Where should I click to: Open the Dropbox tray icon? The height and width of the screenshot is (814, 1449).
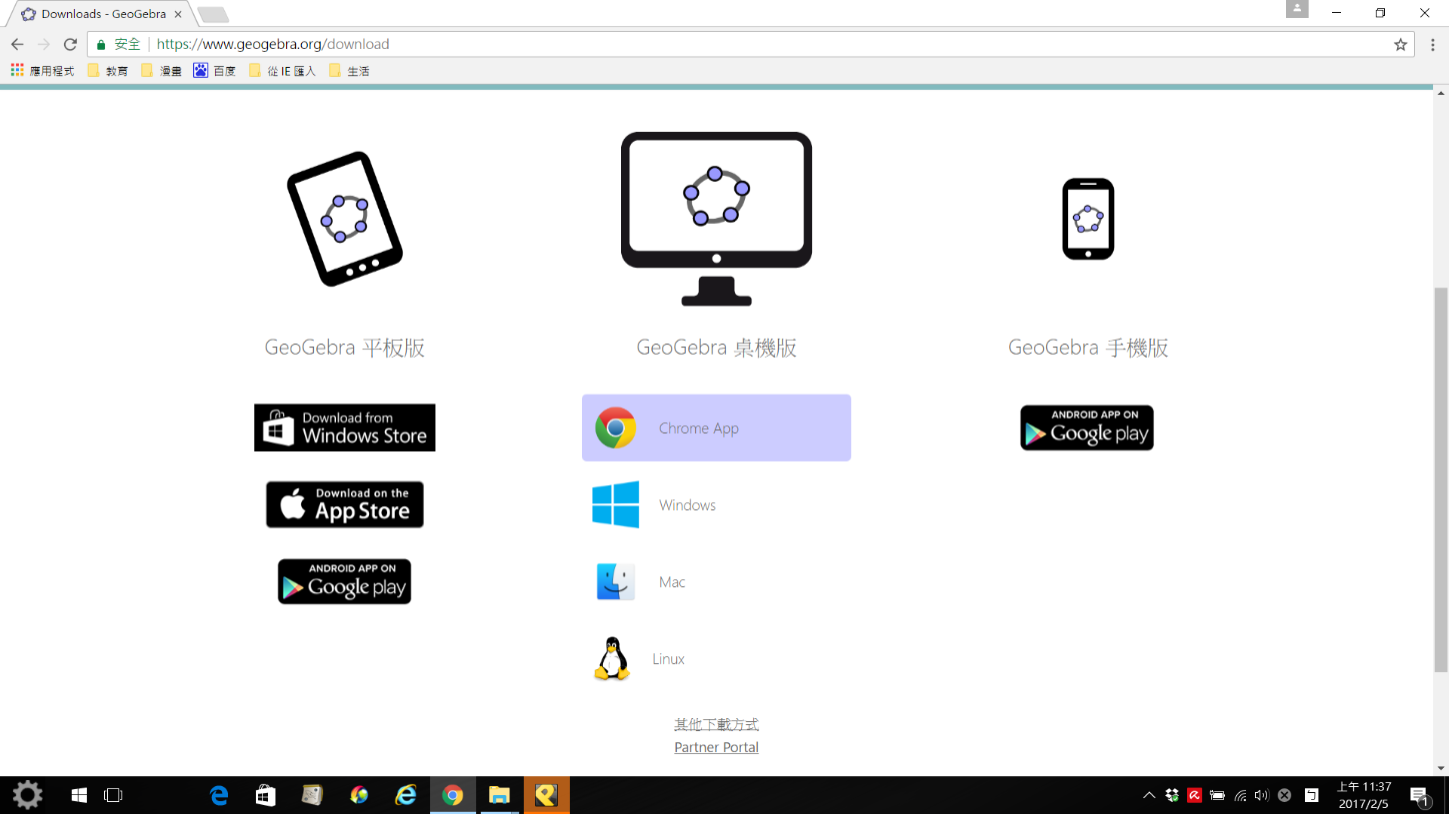pyautogui.click(x=1172, y=796)
